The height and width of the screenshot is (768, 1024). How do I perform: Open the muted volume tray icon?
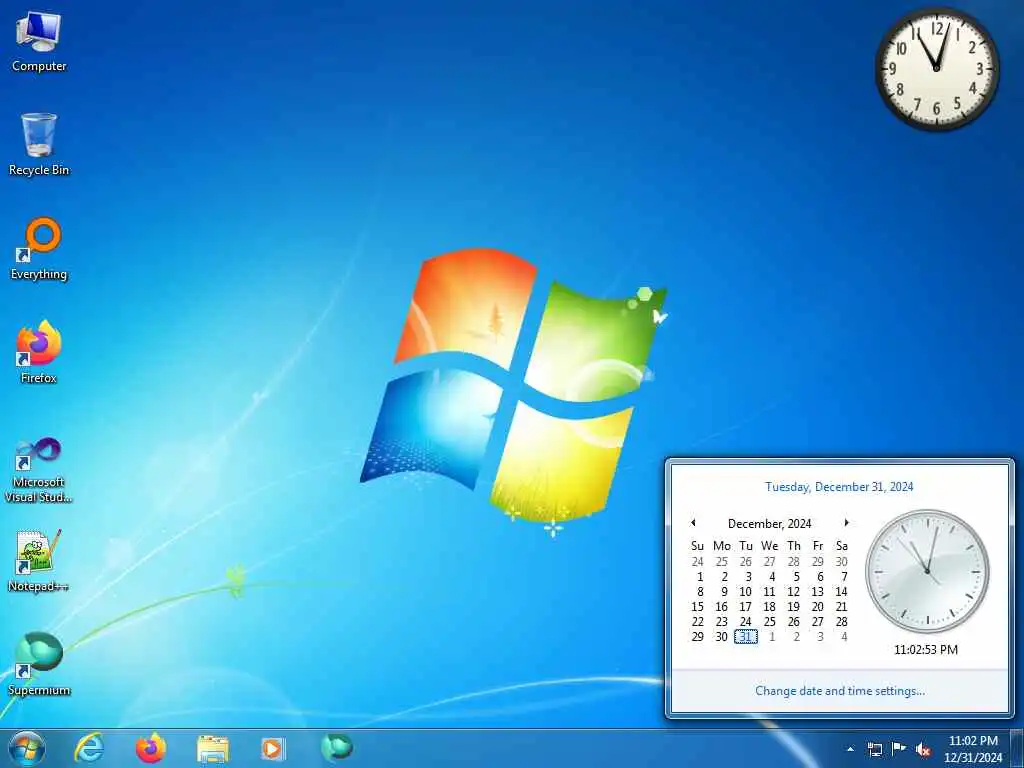pyautogui.click(x=923, y=749)
